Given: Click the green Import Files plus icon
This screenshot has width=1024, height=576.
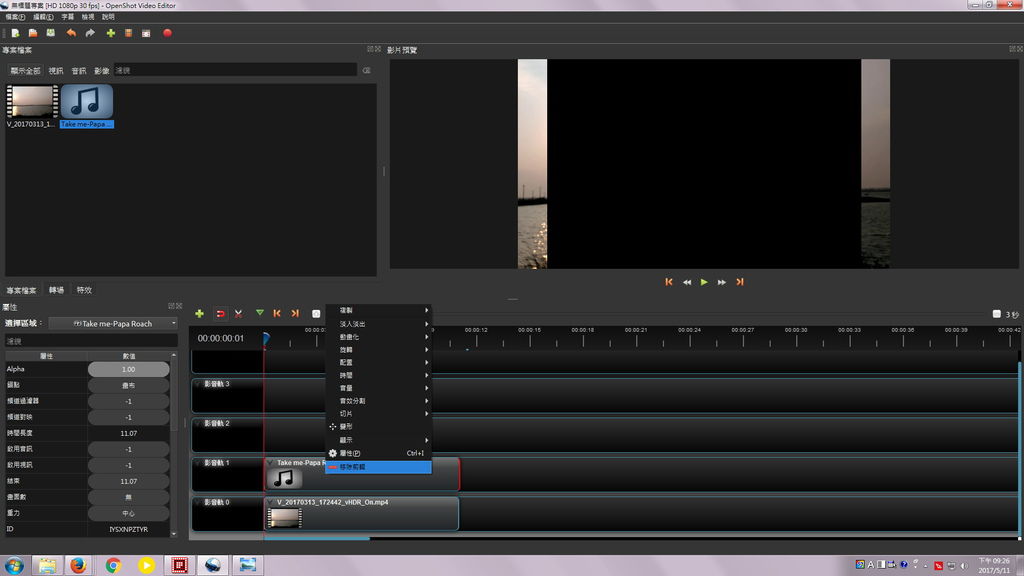Looking at the screenshot, I should click(x=110, y=33).
